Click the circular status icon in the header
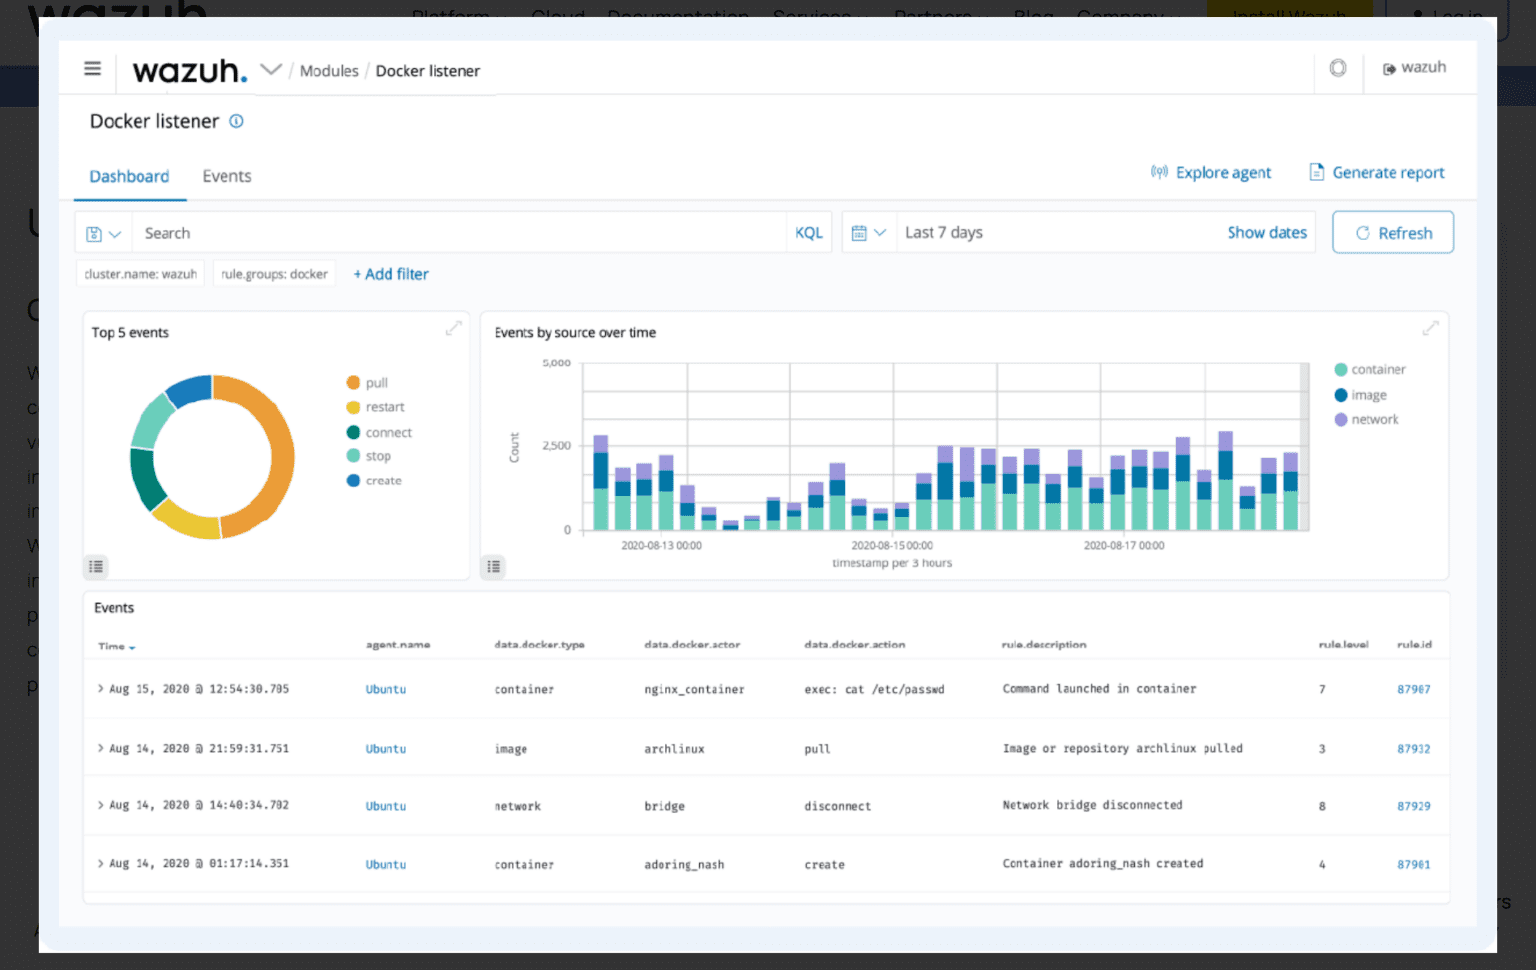1536x970 pixels. tap(1338, 68)
